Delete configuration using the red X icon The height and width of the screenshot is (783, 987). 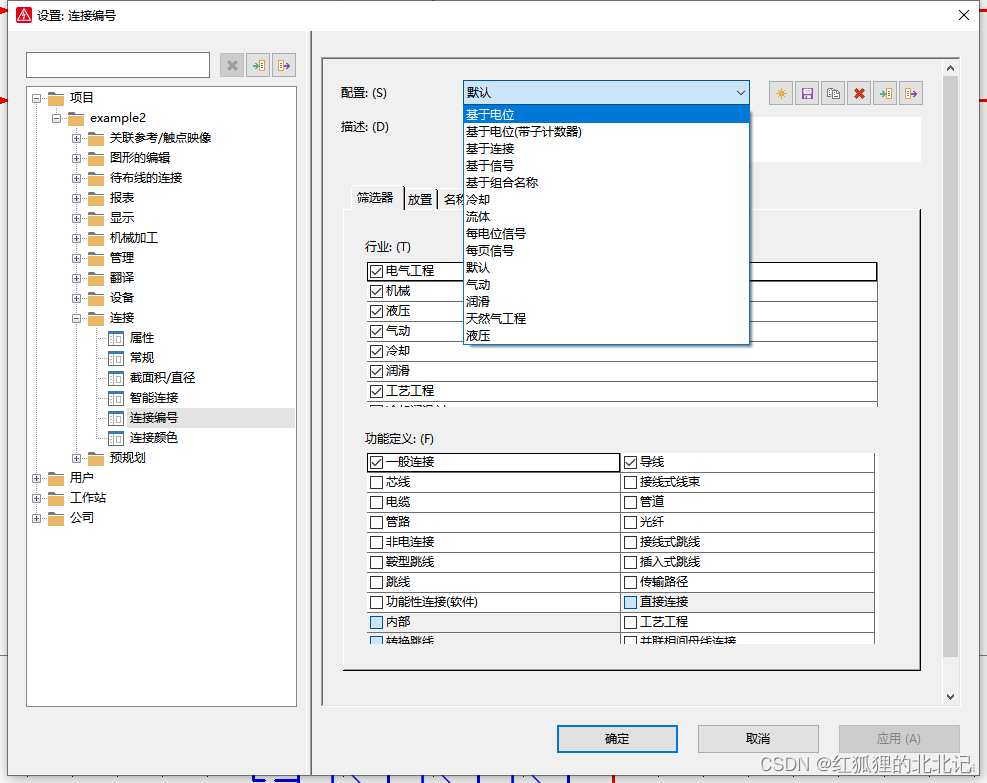[x=859, y=93]
